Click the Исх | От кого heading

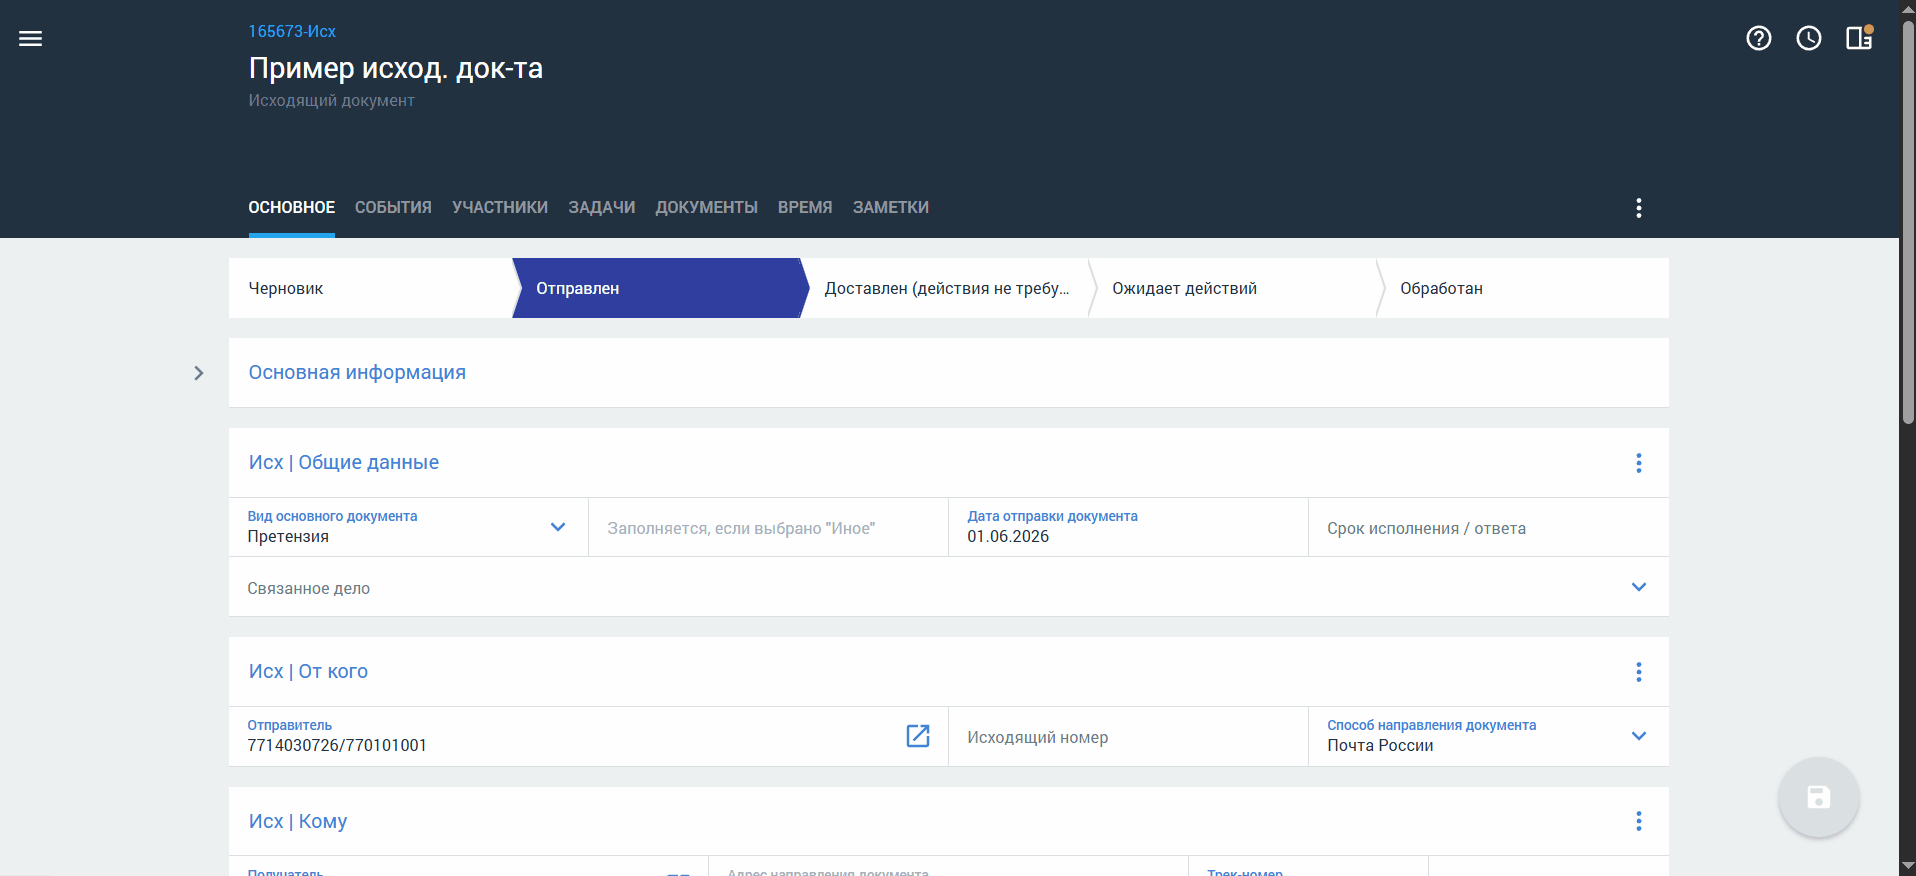click(x=308, y=672)
